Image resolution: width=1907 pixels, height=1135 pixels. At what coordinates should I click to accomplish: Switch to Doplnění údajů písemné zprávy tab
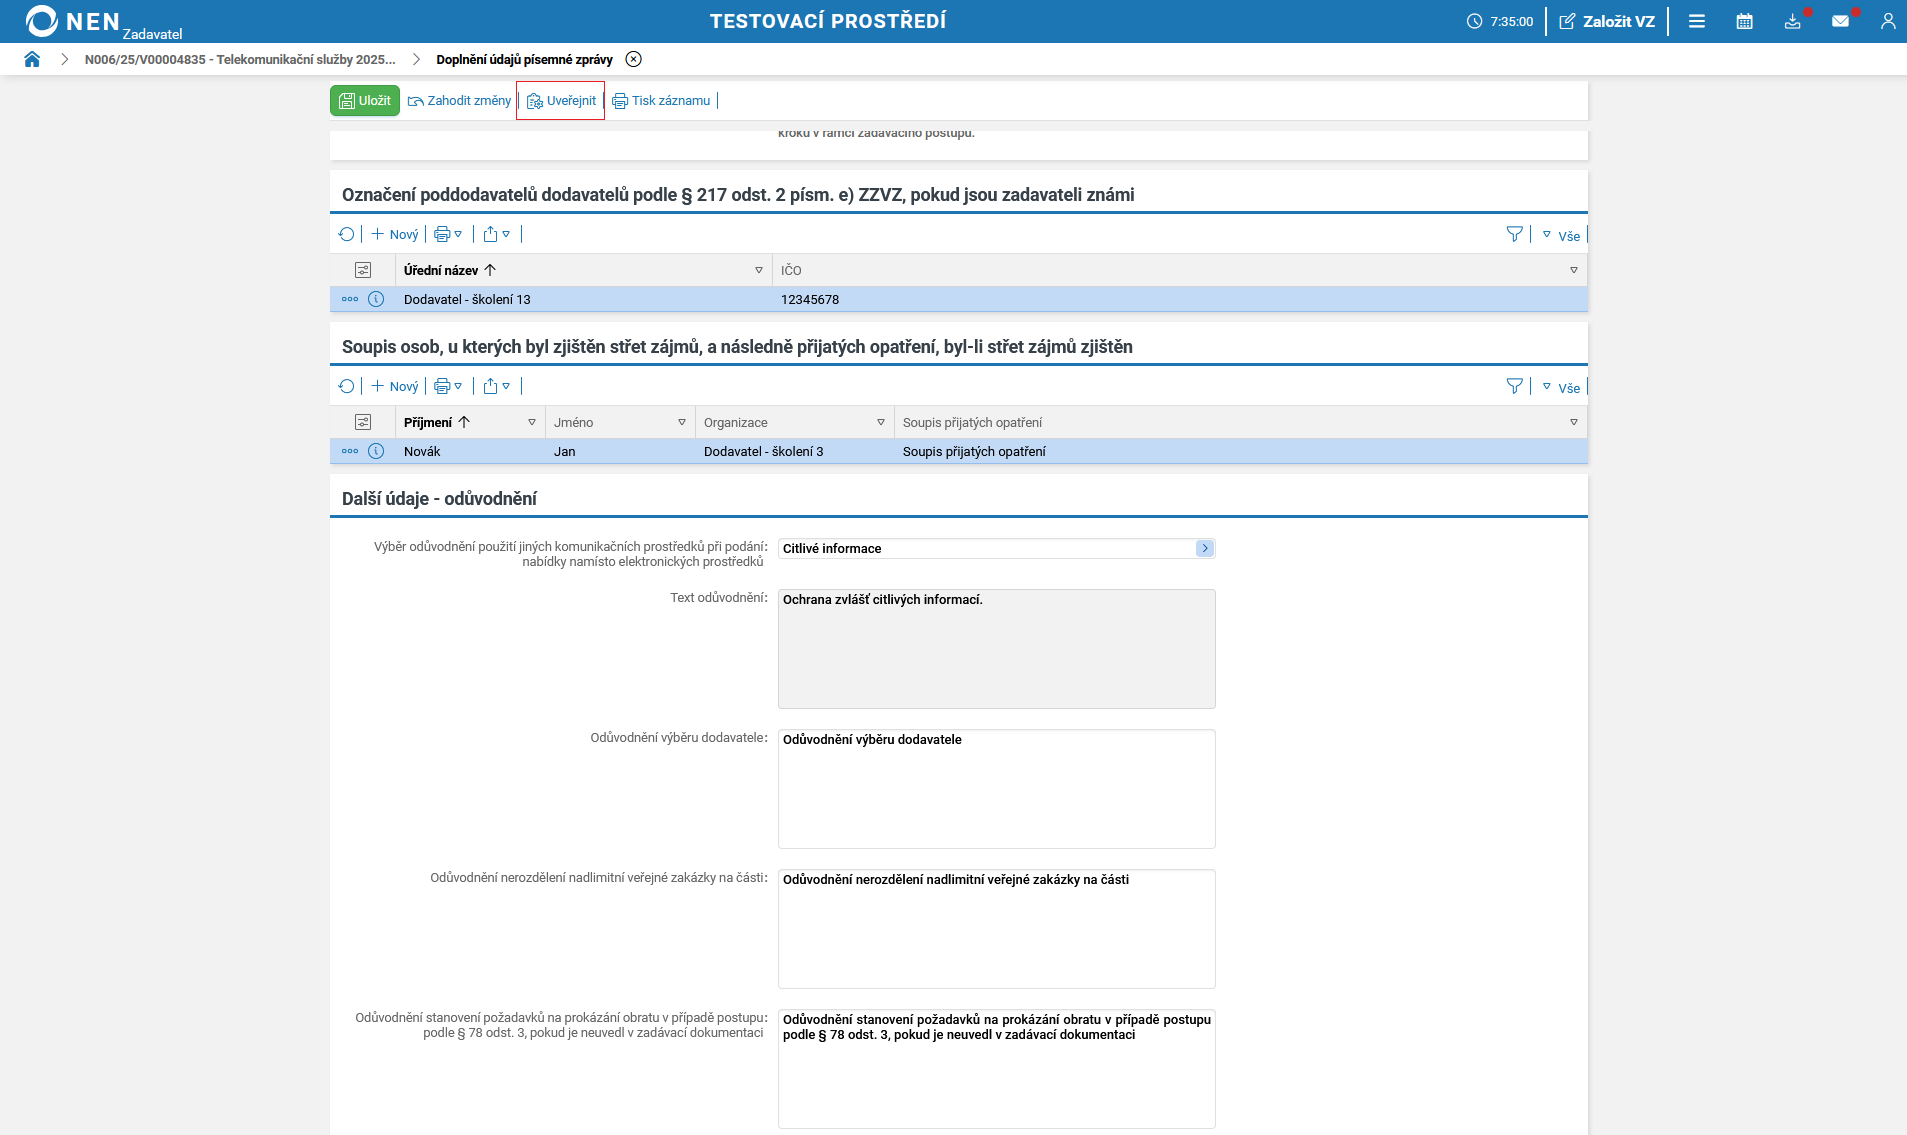click(x=524, y=59)
